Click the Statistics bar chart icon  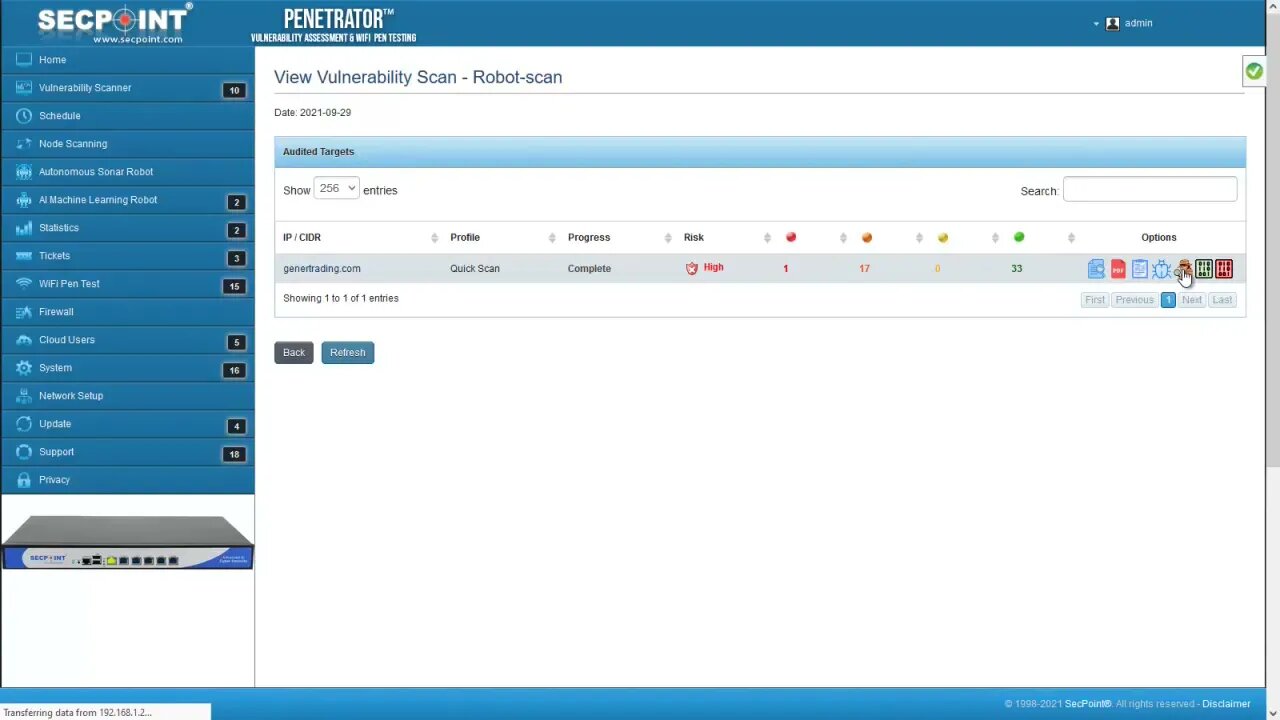[x=24, y=228]
